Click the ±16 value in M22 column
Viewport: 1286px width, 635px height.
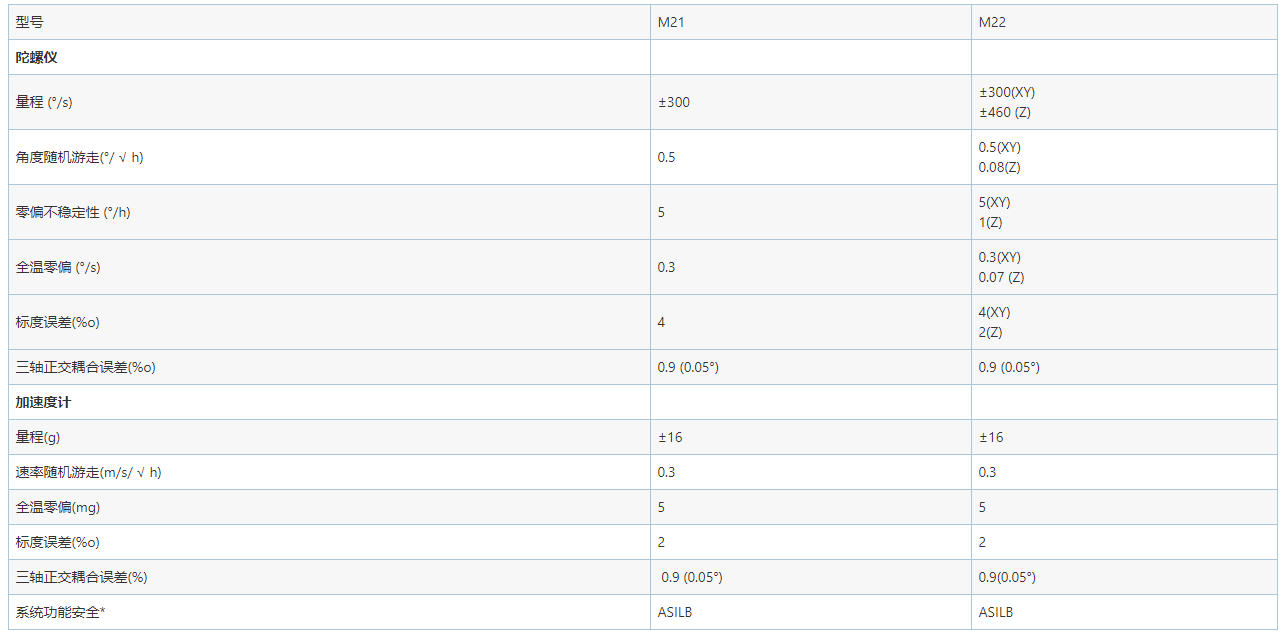[x=991, y=437]
